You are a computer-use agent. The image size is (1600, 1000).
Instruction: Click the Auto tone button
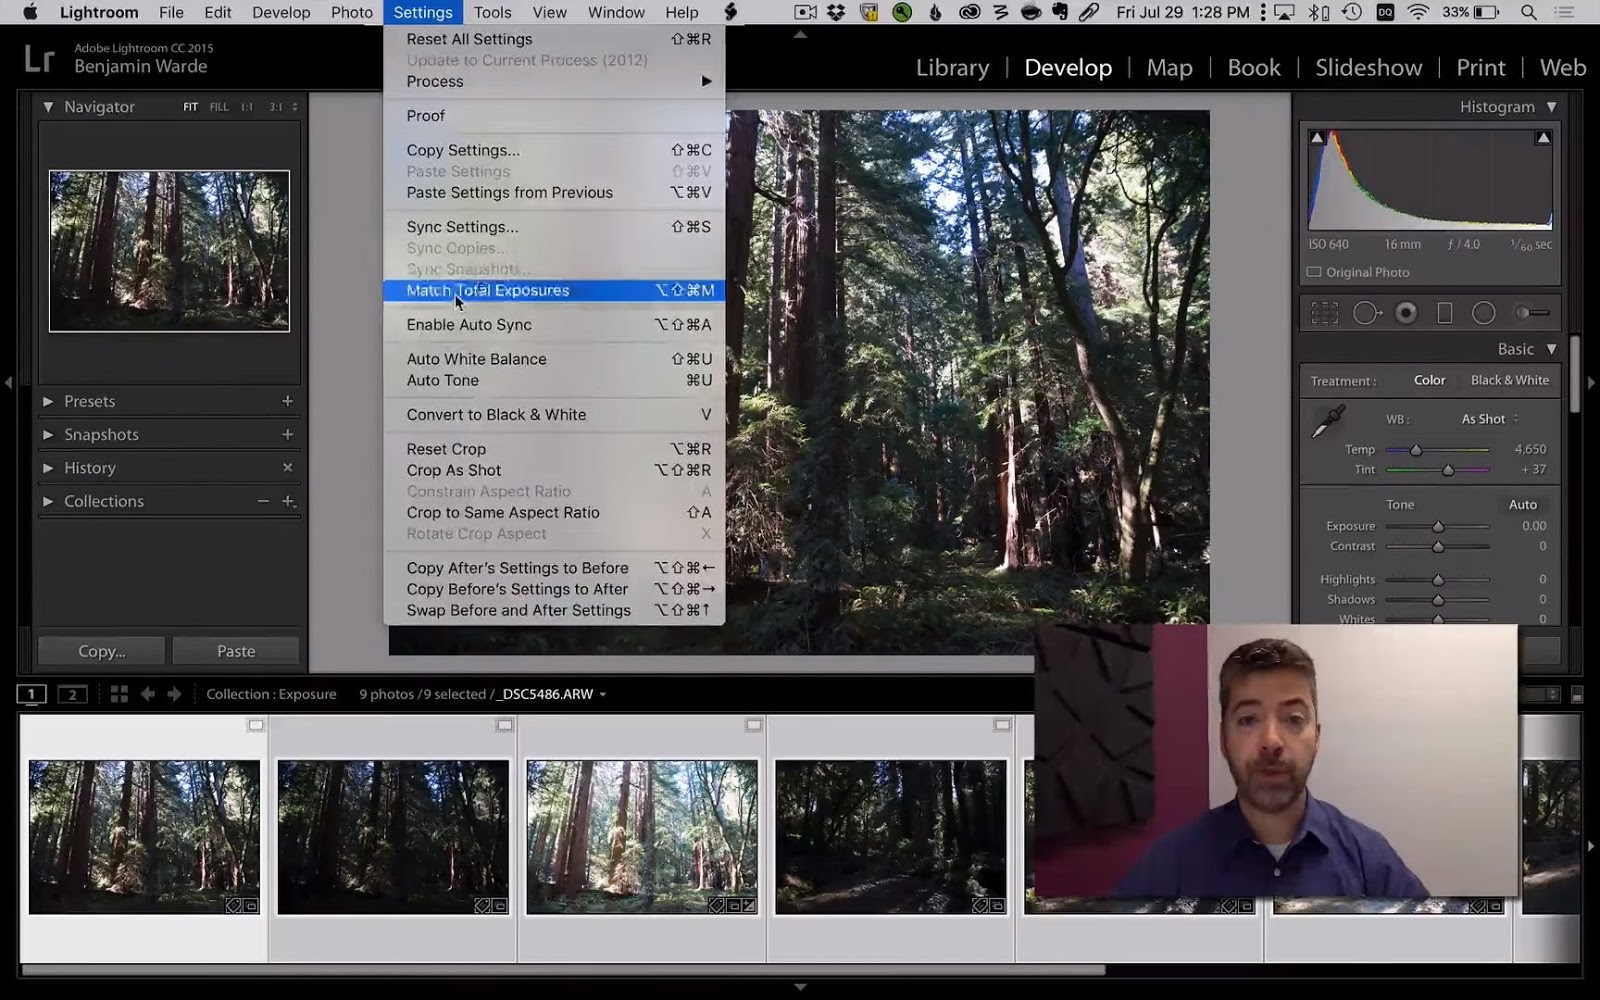pos(1523,504)
